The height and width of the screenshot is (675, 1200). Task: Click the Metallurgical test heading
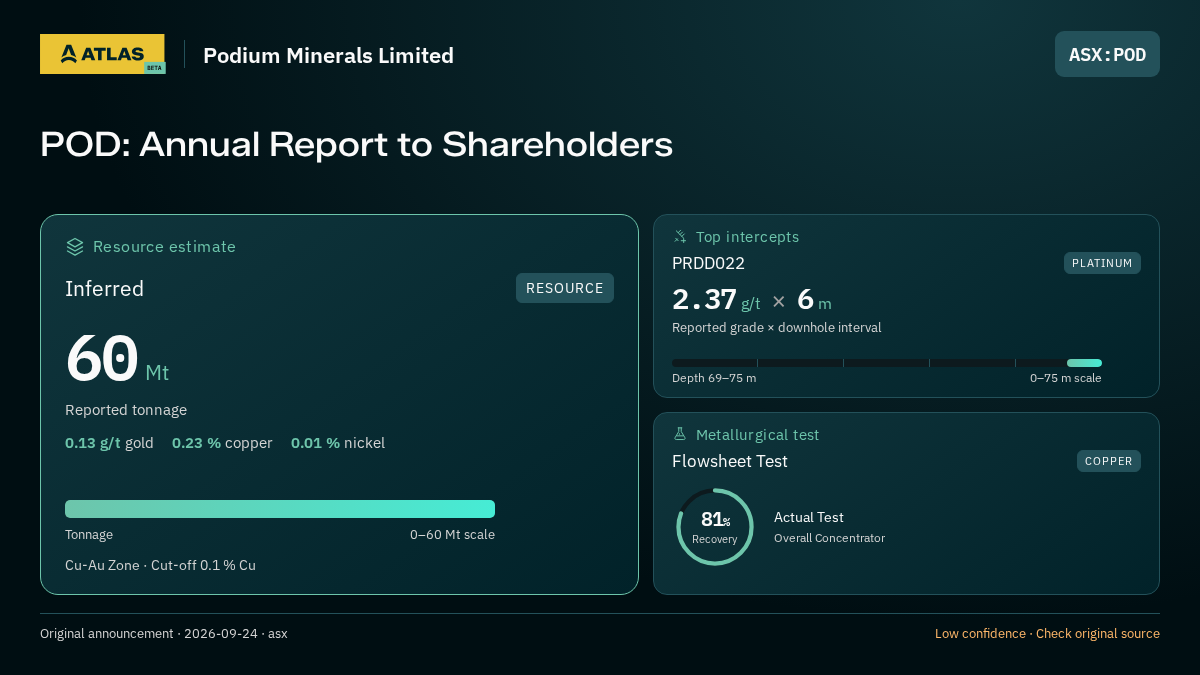[757, 435]
